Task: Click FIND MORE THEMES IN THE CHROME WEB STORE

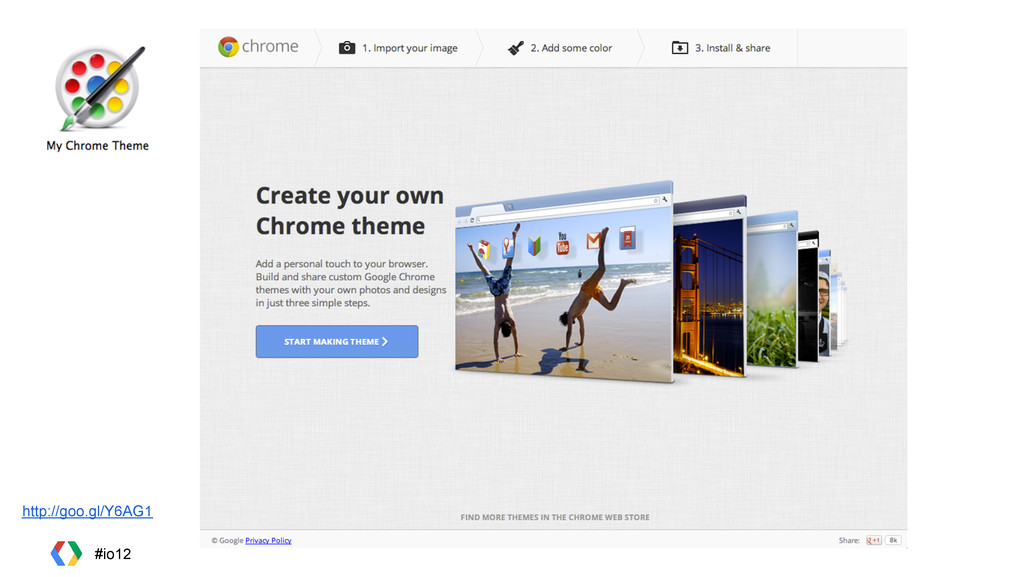Action: coord(555,517)
